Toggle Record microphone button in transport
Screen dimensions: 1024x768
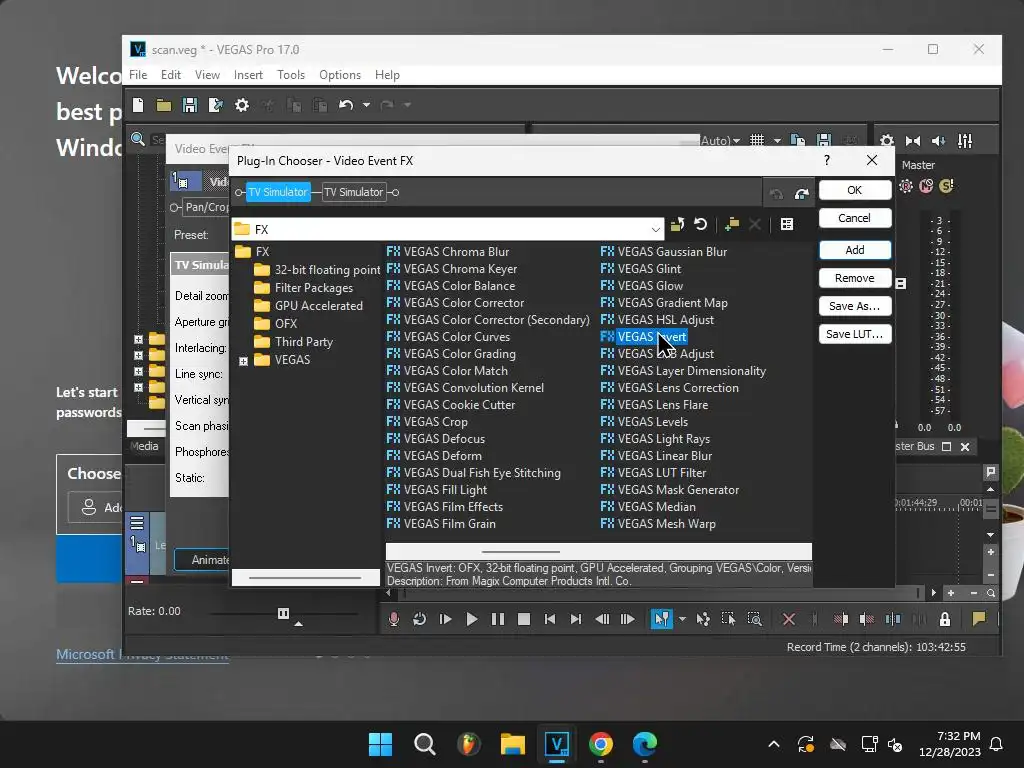tap(393, 619)
